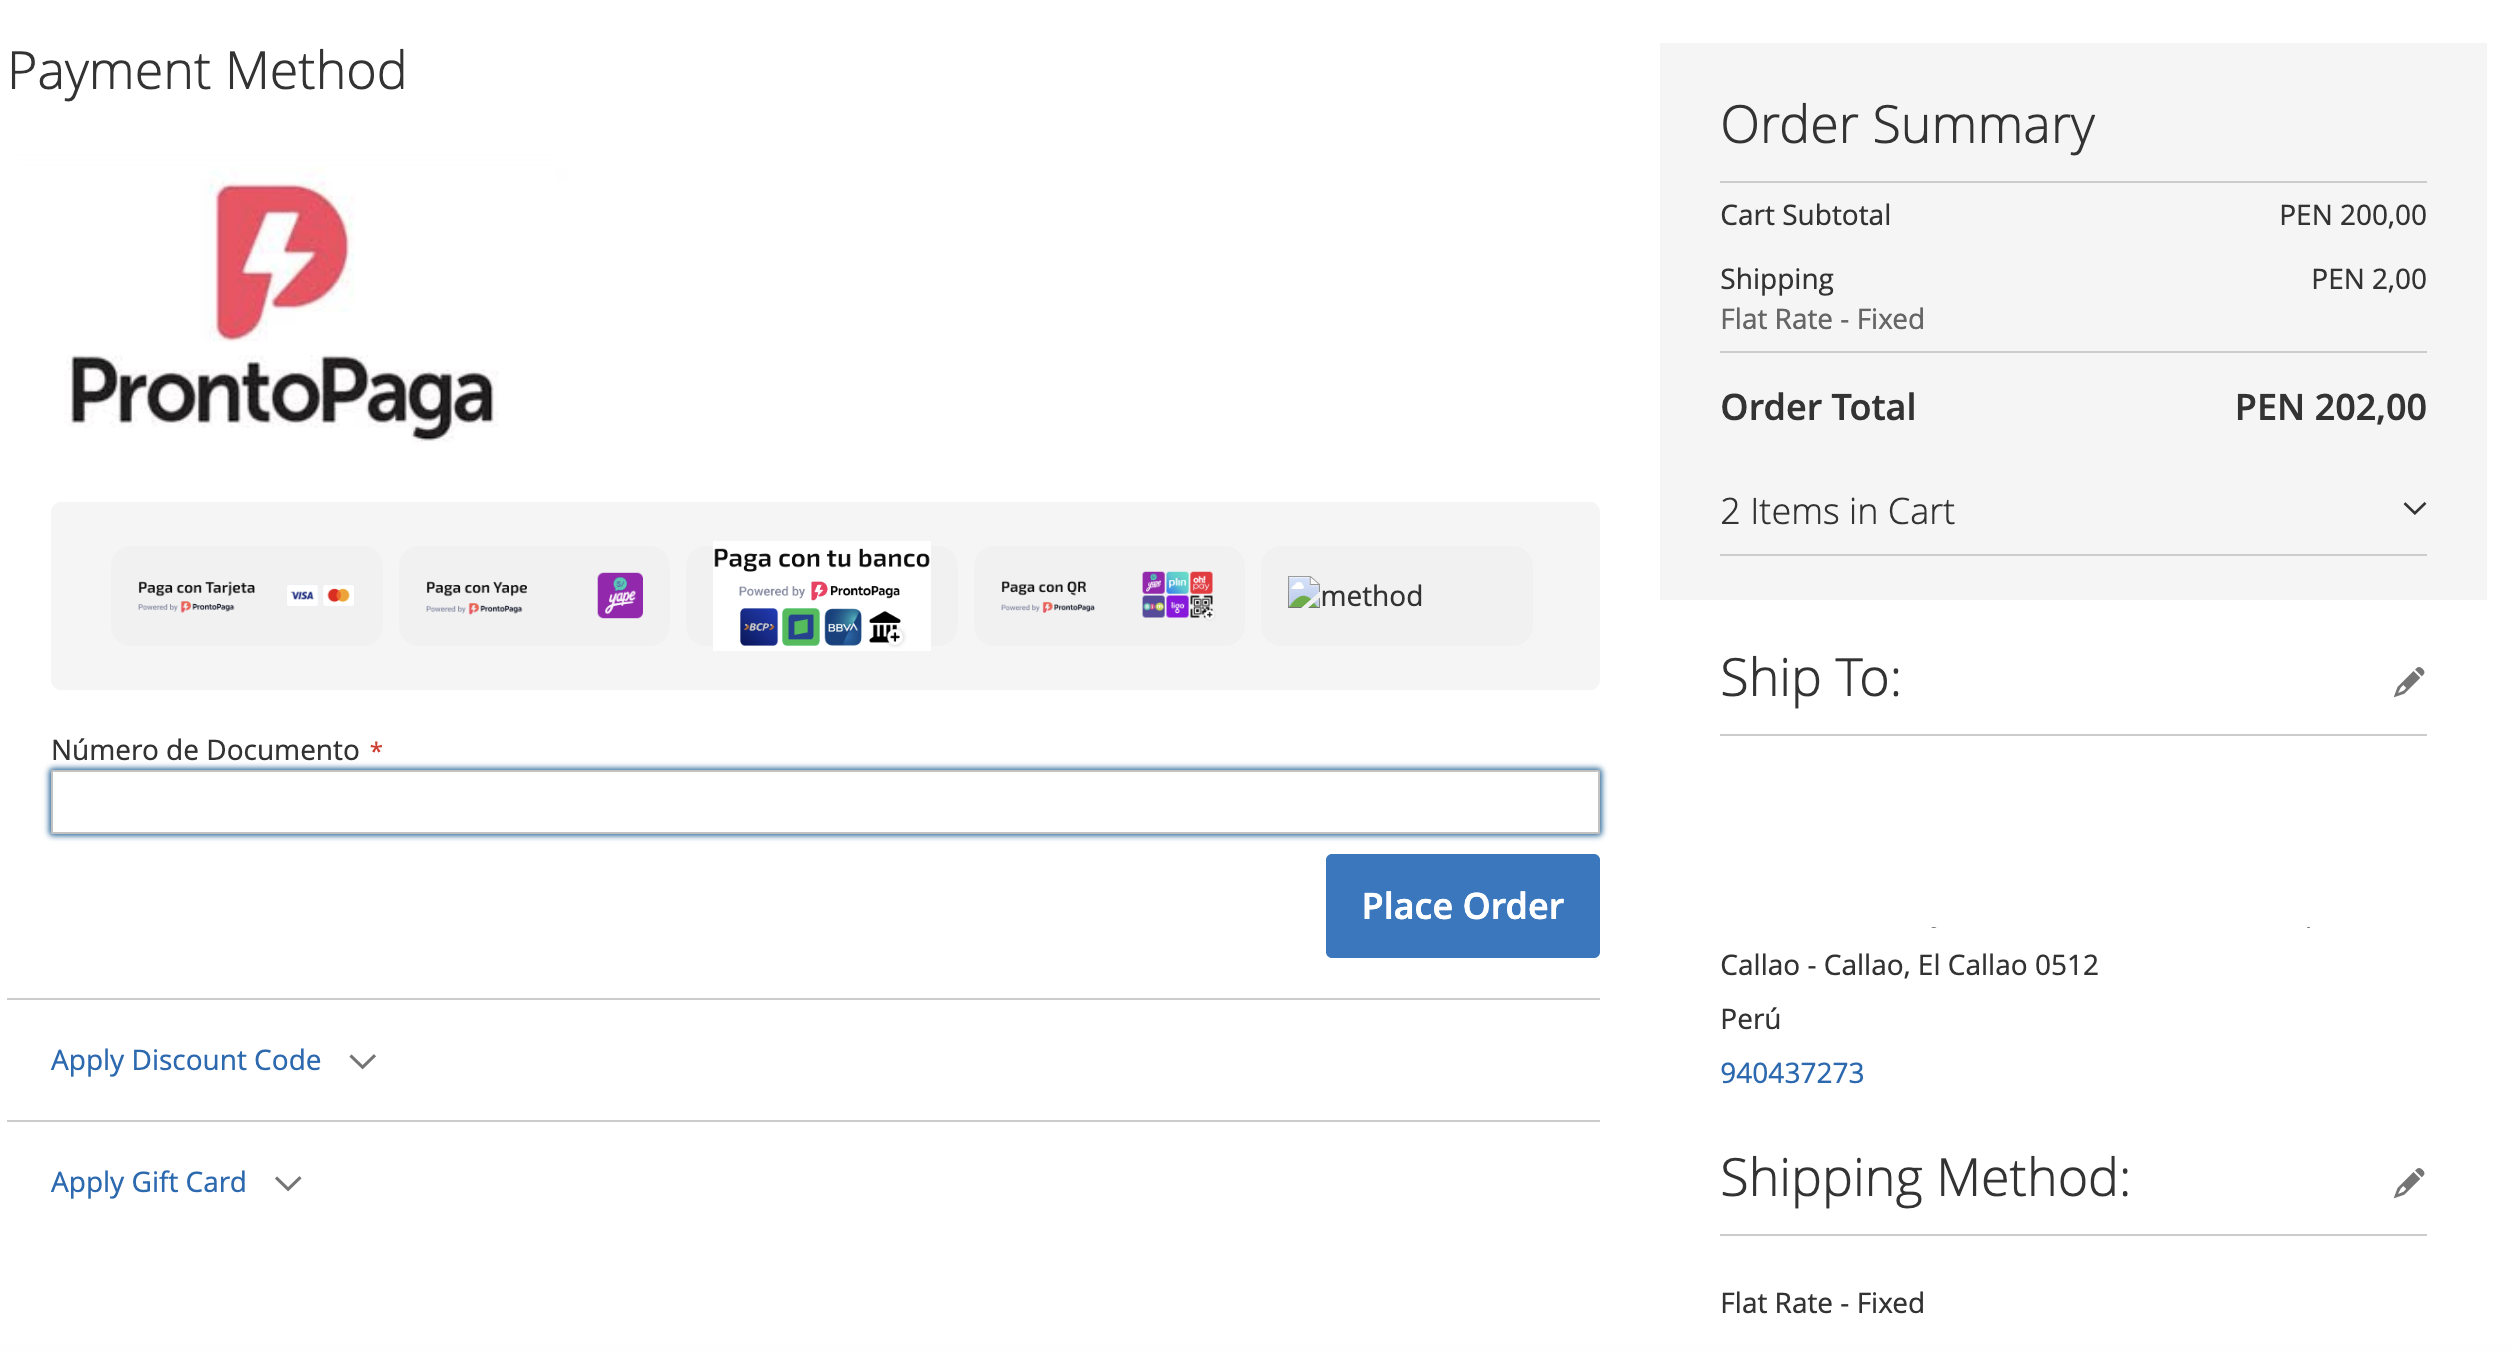Select the broken-image "method" payment option
This screenshot has width=2512, height=1352.
click(1396, 596)
